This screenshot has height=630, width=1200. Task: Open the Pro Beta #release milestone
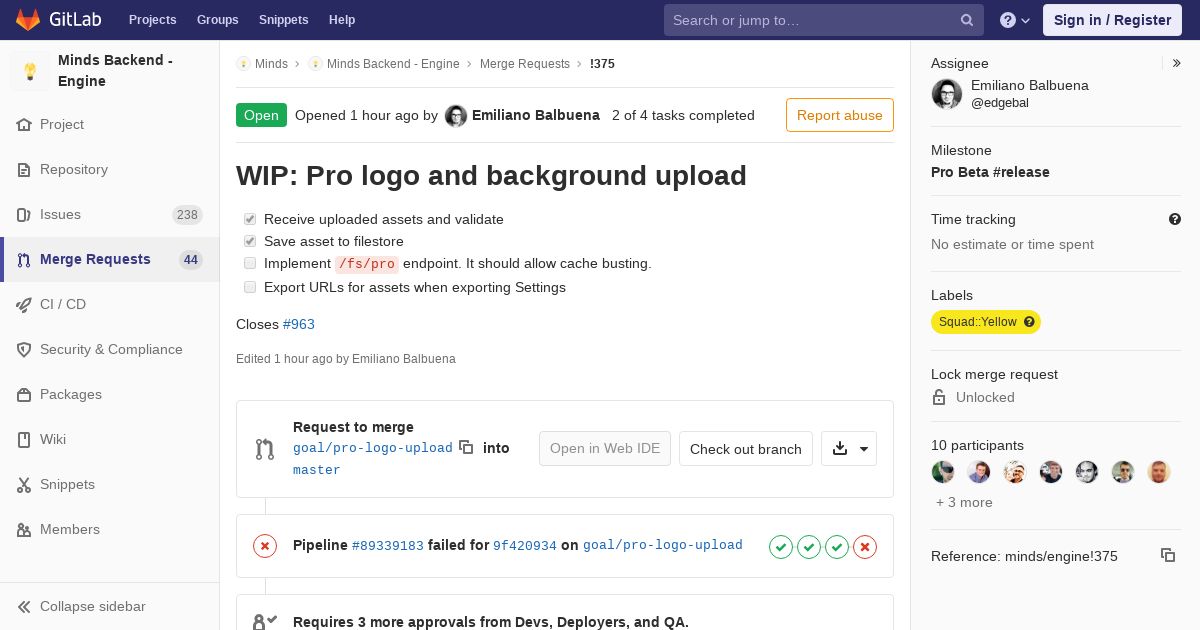pos(990,172)
